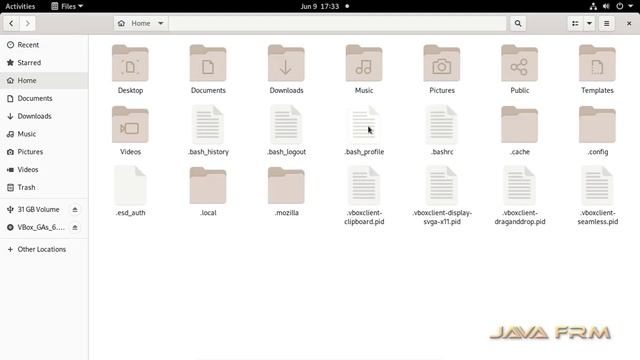
Task: Open the Public folder
Action: 520,64
